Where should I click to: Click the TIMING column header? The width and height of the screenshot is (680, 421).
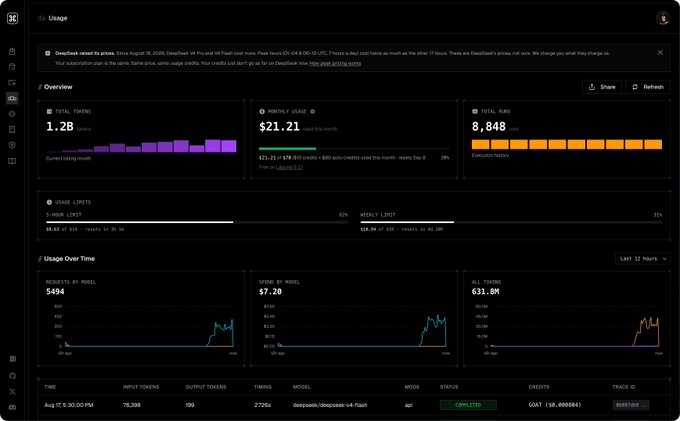pos(263,387)
